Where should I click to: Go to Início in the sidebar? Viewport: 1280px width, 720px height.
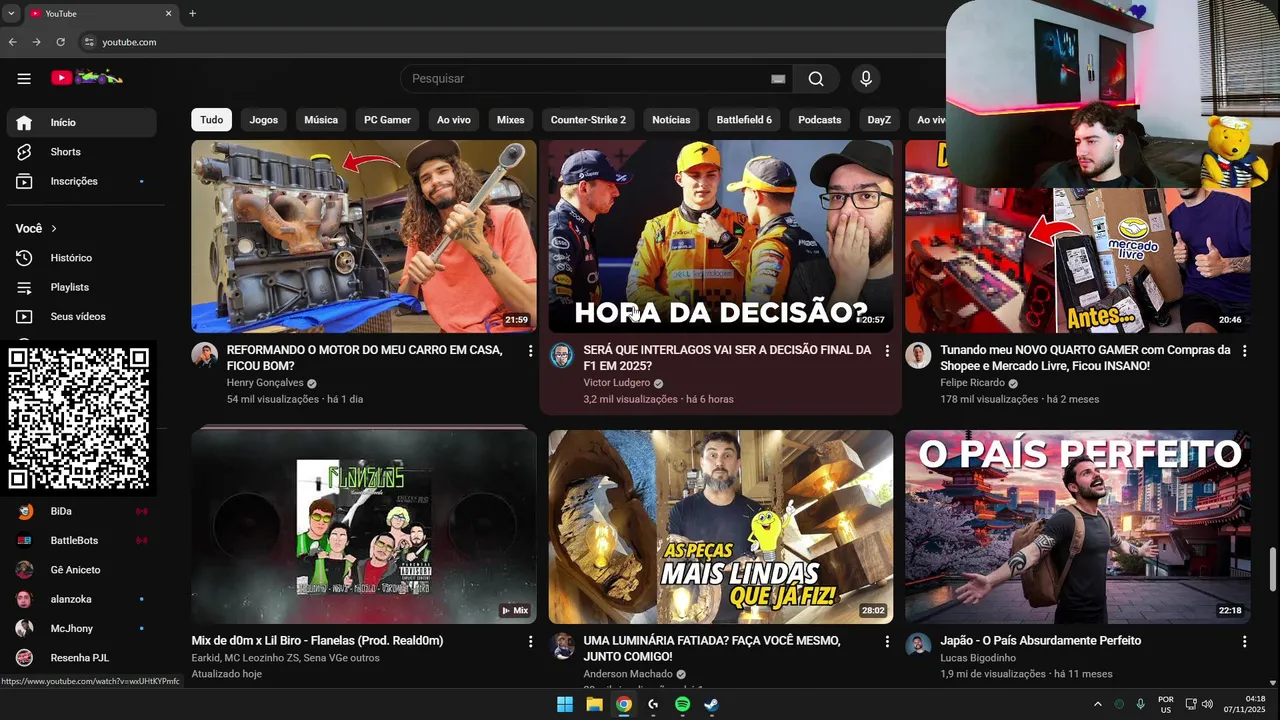(82, 123)
